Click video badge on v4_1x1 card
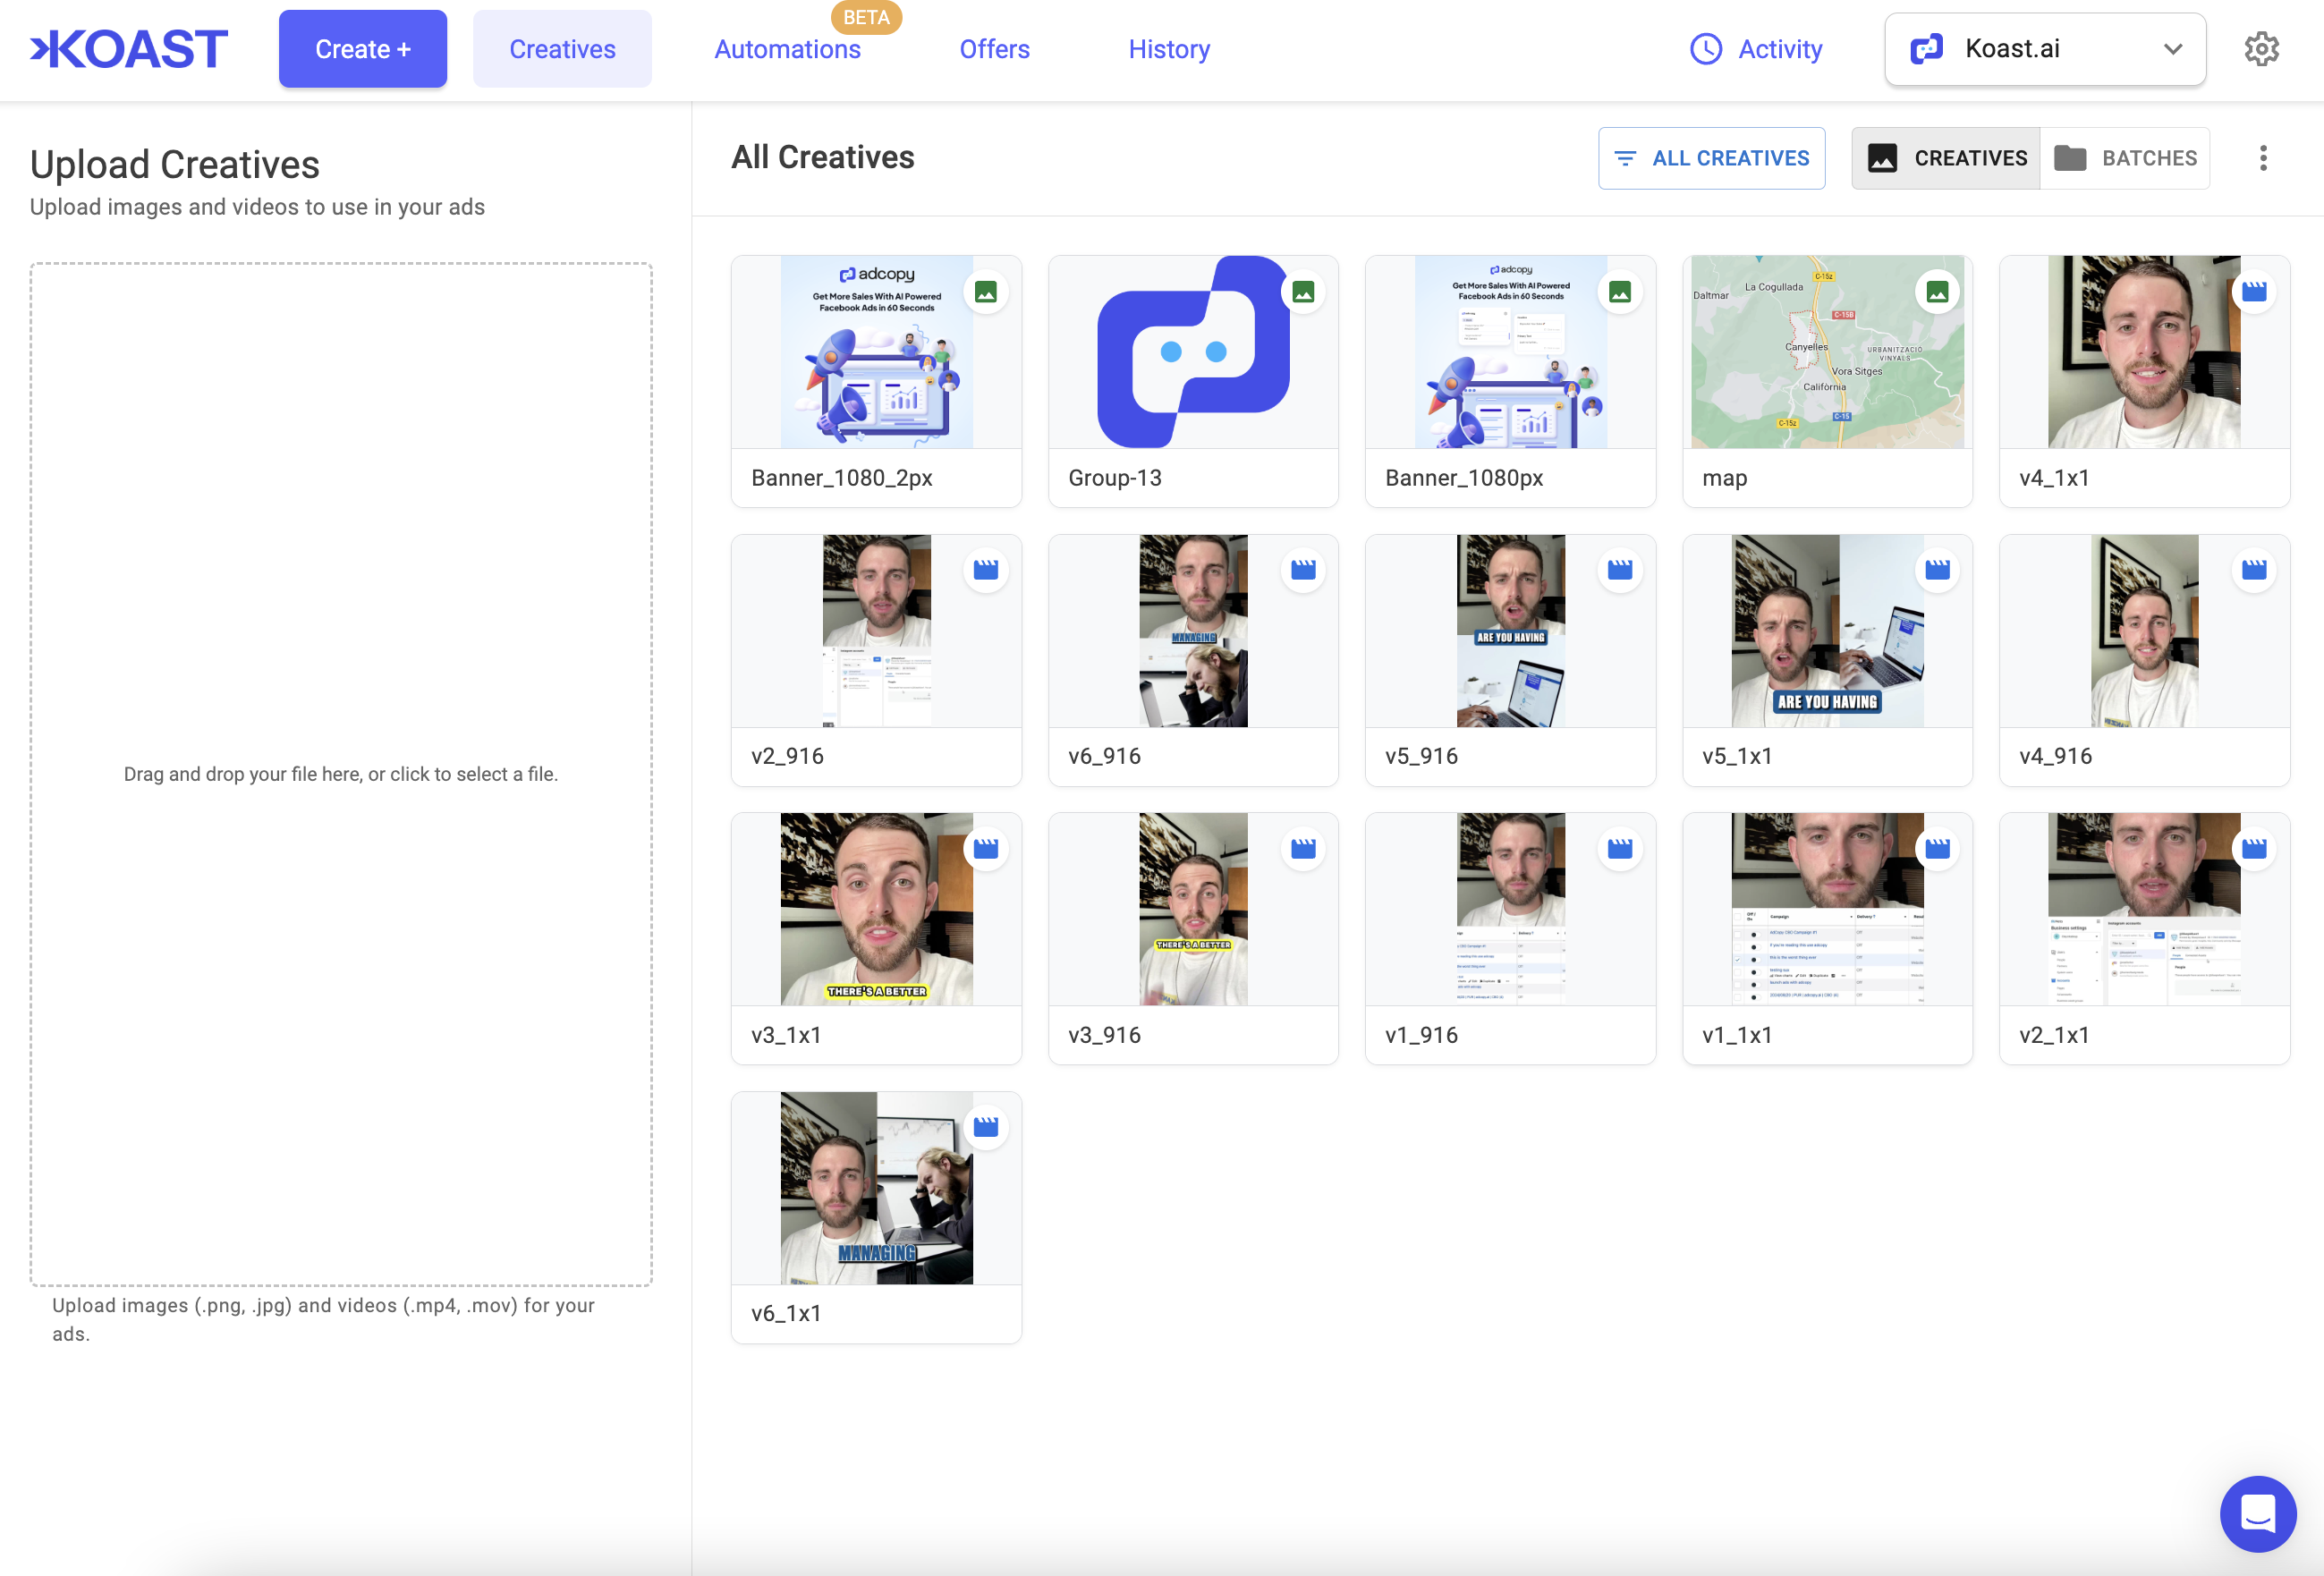The image size is (2324, 1576). click(x=2254, y=292)
